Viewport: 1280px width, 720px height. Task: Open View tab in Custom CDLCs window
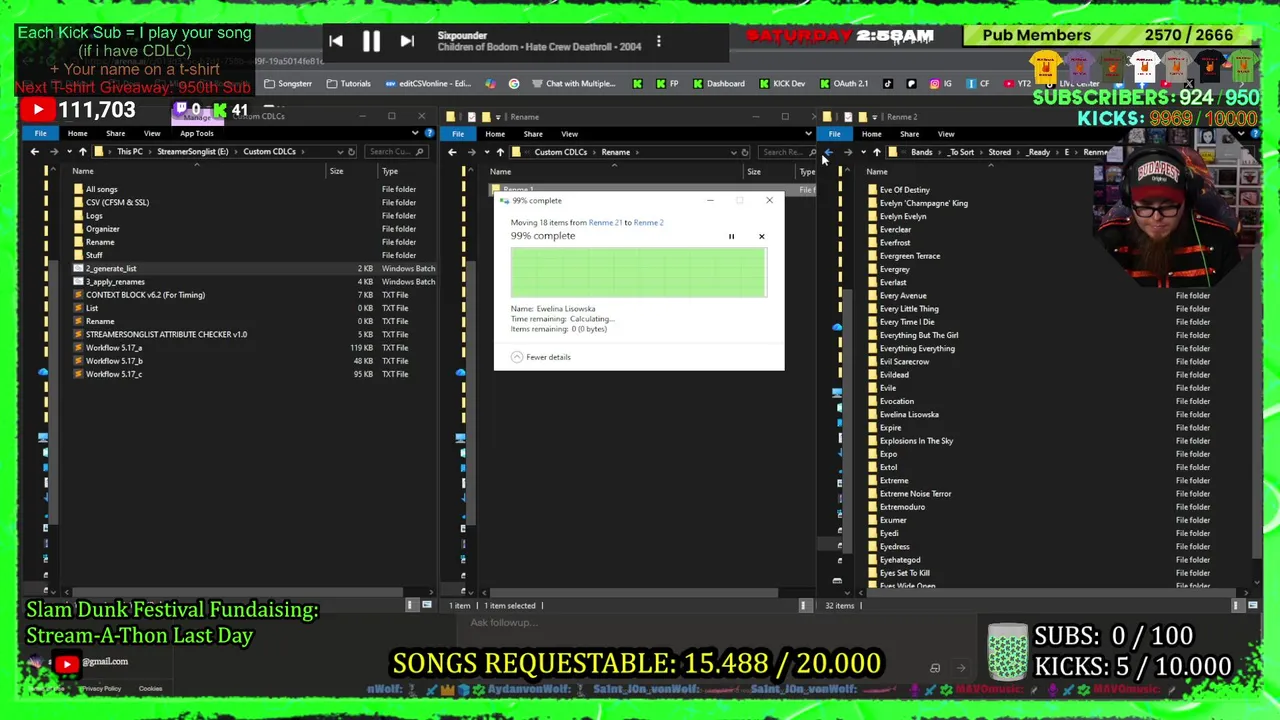tap(152, 133)
